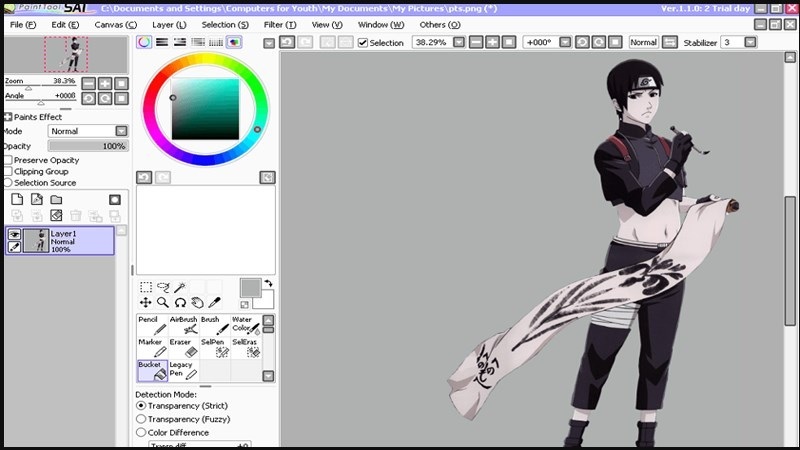Image resolution: width=800 pixels, height=450 pixels.
Task: Open the rotation angle dropdown in the toolbar
Action: point(565,42)
